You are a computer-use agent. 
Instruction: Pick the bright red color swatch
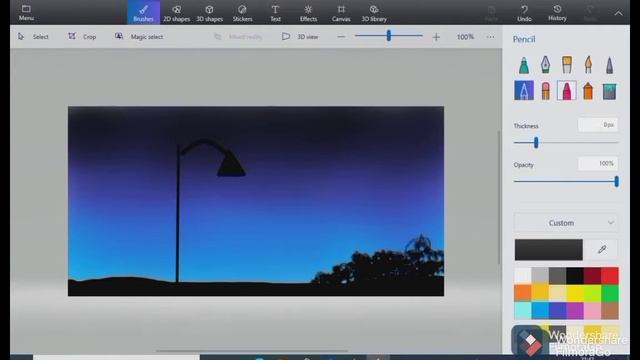coord(610,276)
